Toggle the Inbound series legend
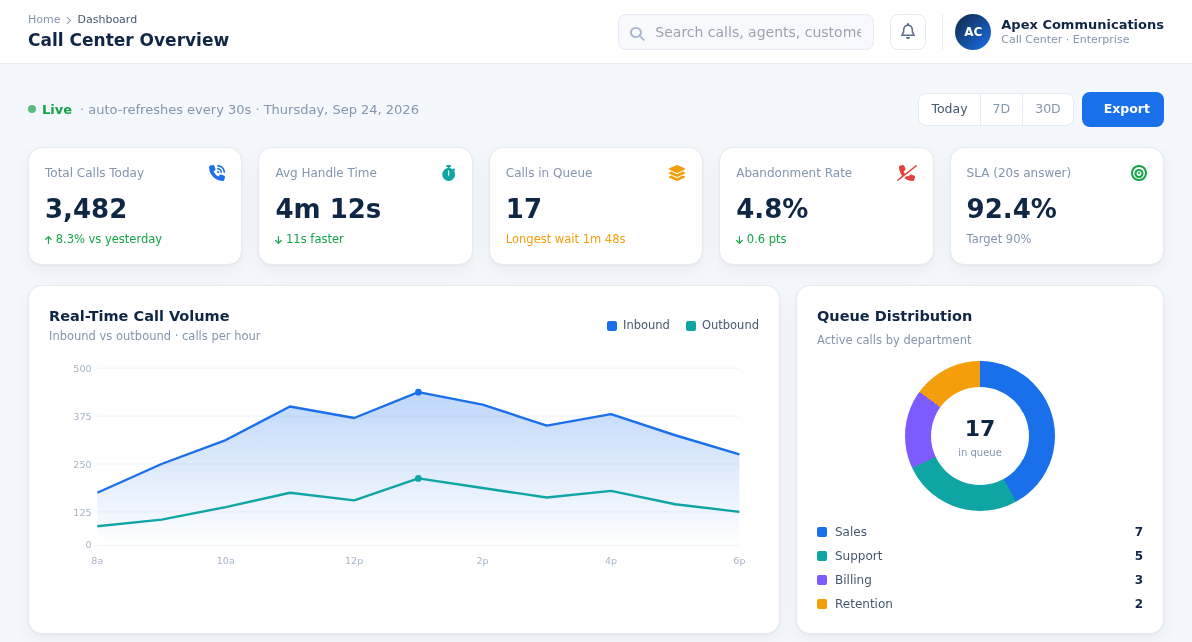The width and height of the screenshot is (1192, 642). pyautogui.click(x=638, y=325)
